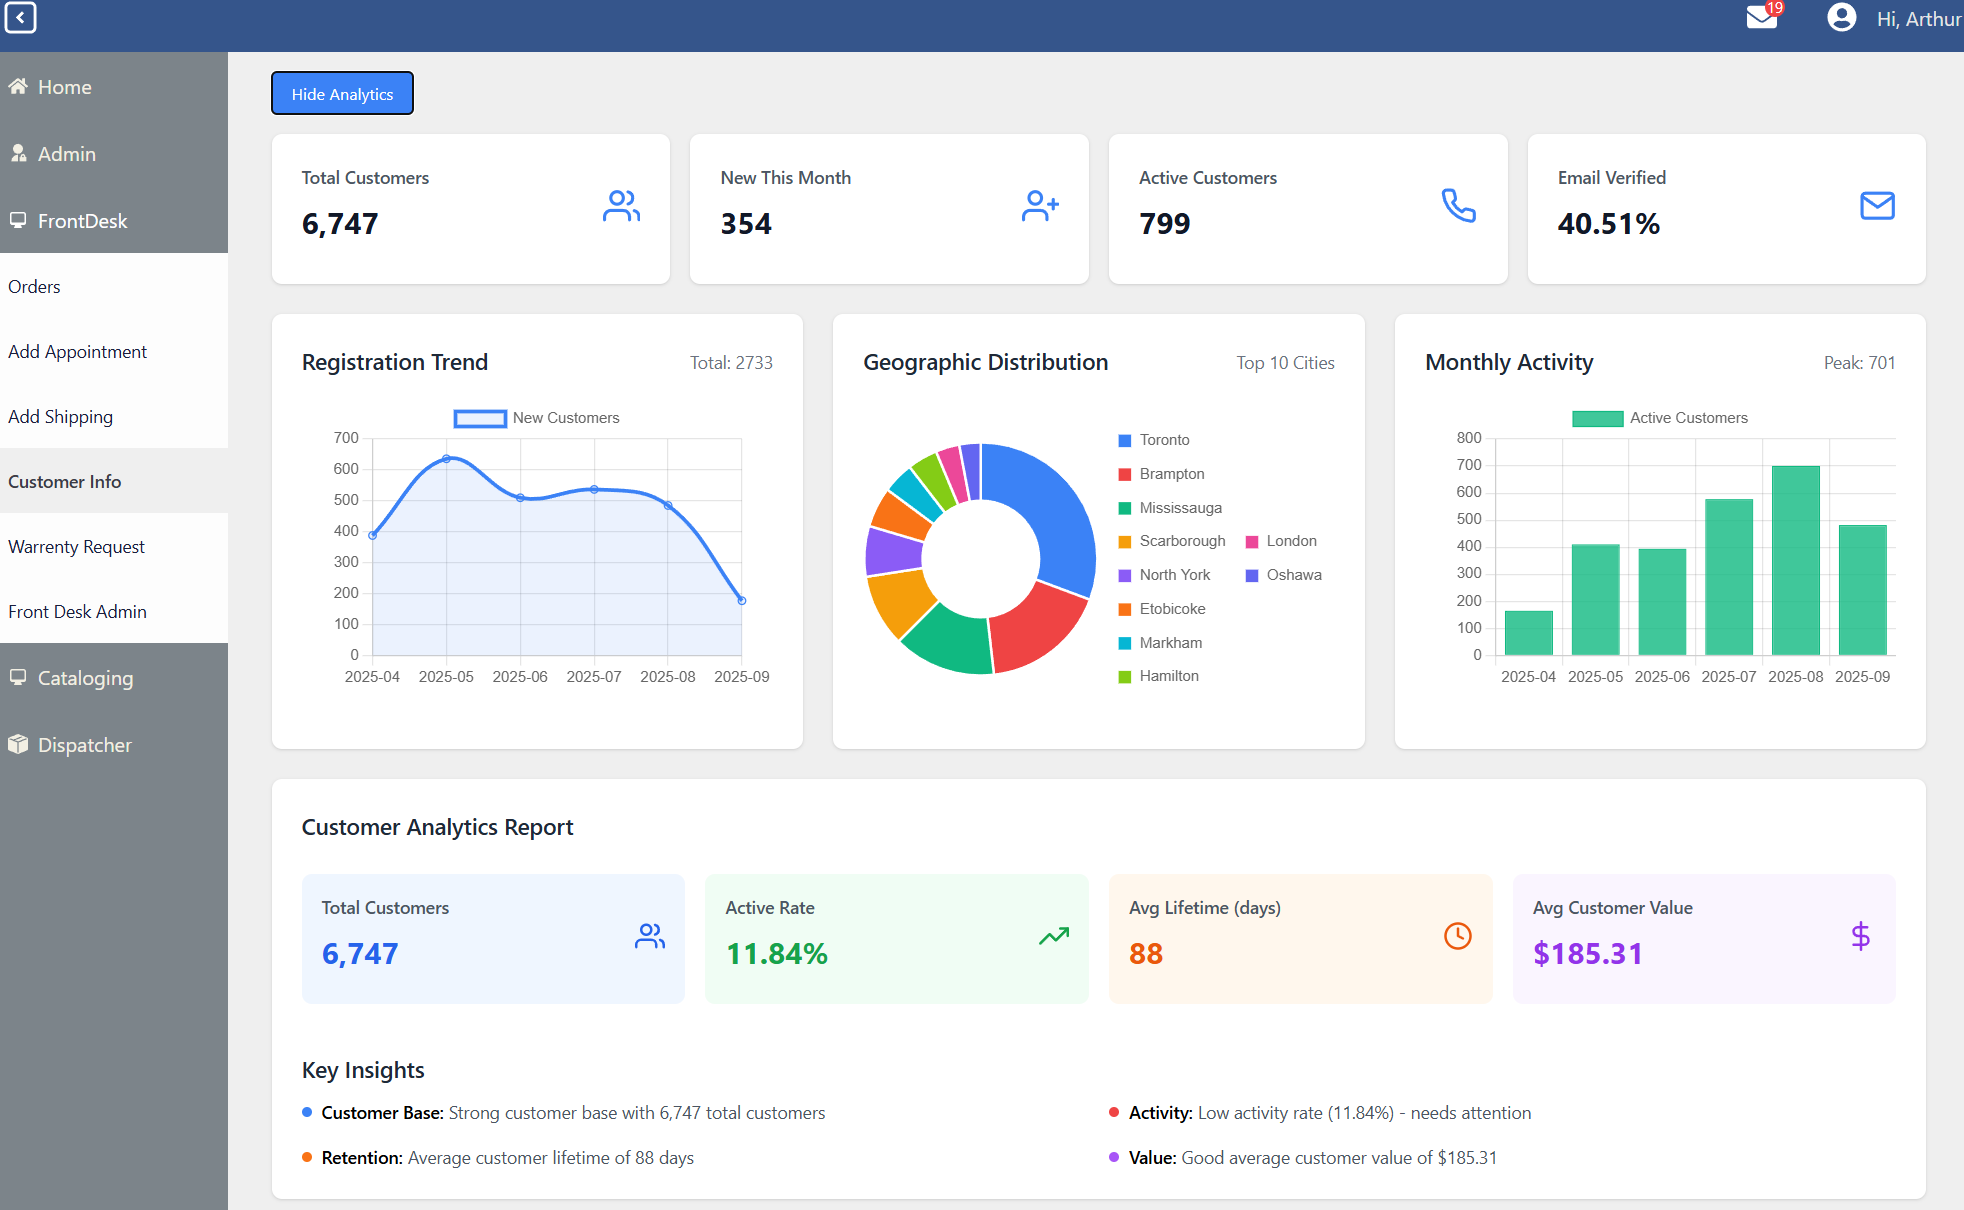Open Add Appointment link in sidebar

tap(77, 352)
